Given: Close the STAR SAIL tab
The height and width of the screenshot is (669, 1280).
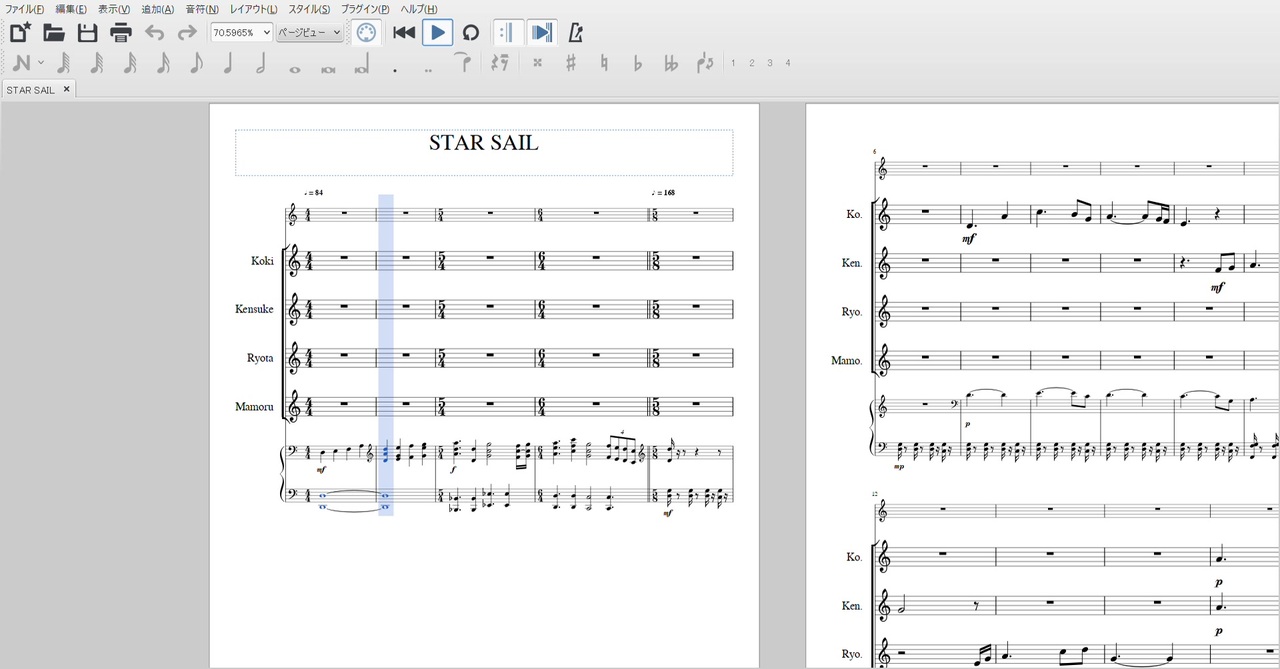Looking at the screenshot, I should (x=67, y=89).
